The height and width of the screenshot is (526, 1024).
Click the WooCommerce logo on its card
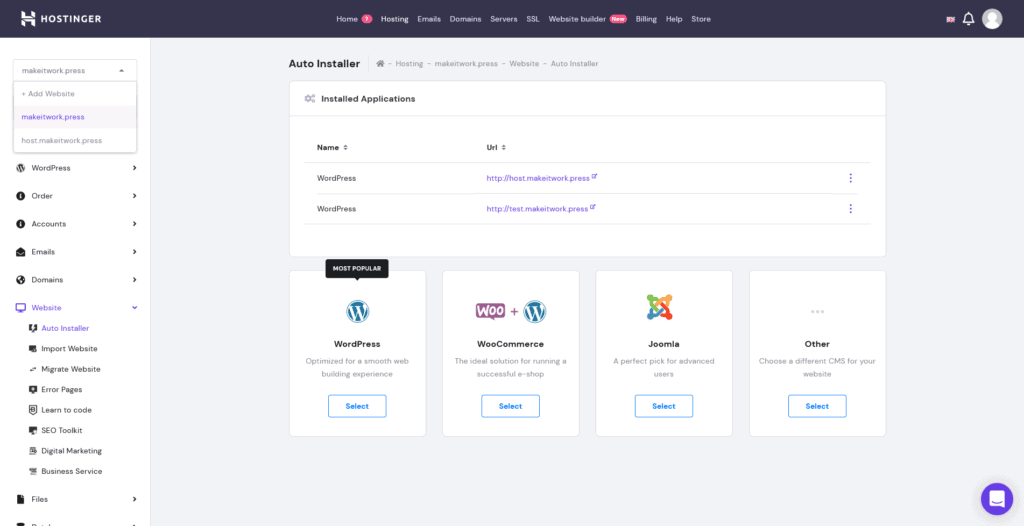click(x=511, y=312)
